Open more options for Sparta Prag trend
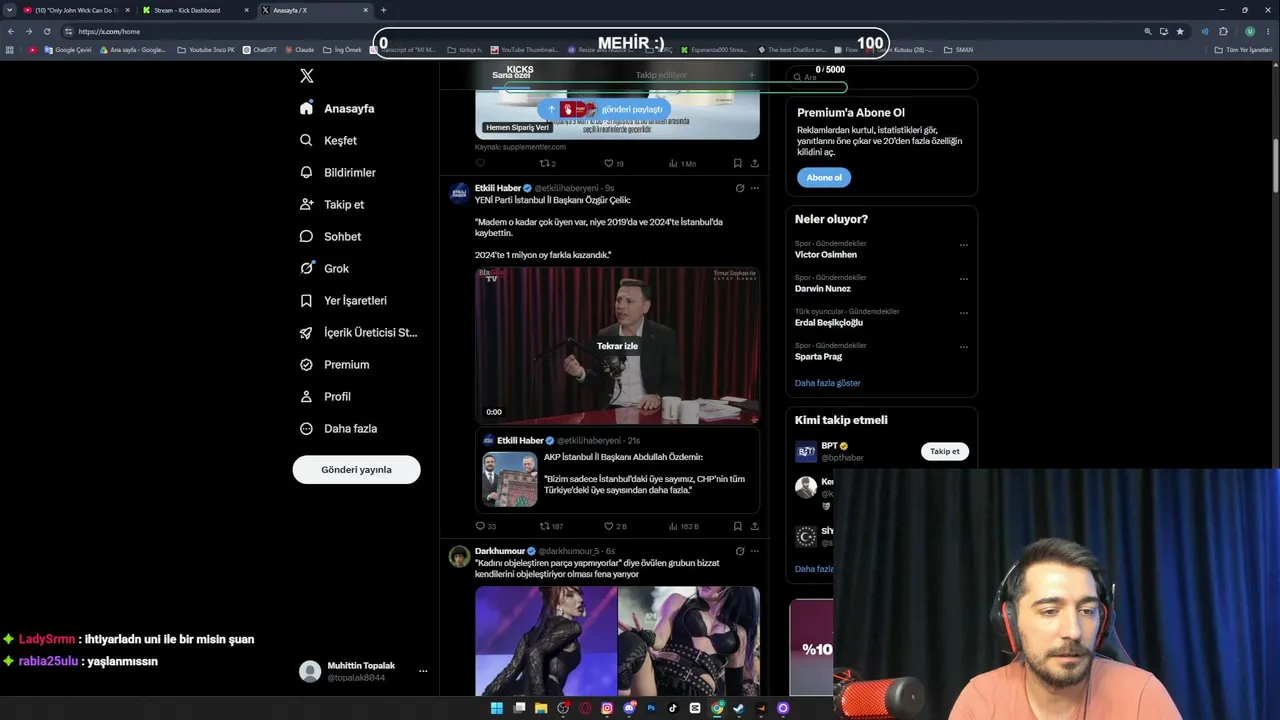1280x720 pixels. 964,346
